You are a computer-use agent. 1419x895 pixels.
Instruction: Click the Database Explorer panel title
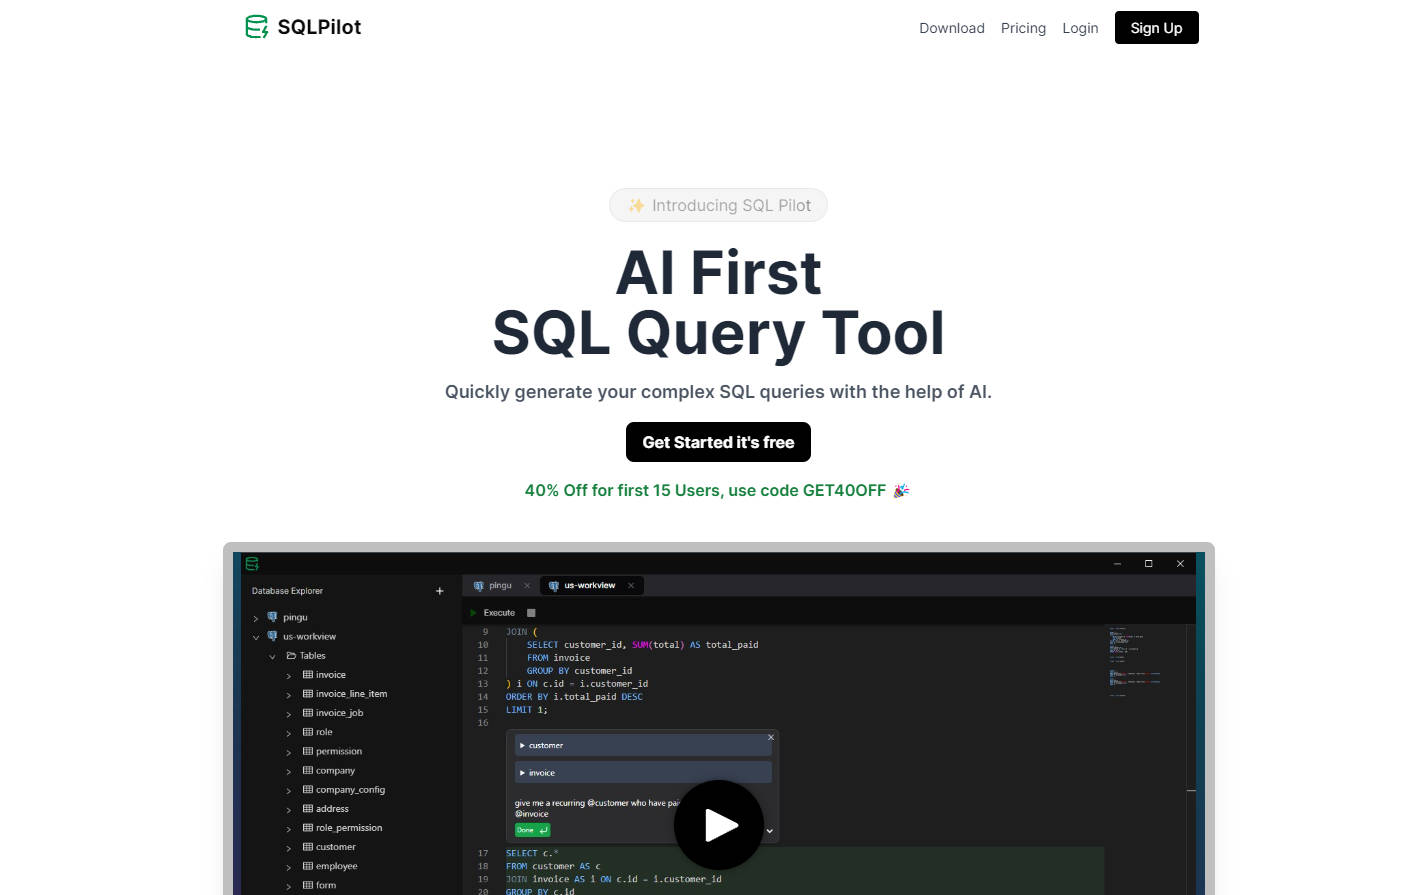[287, 591]
